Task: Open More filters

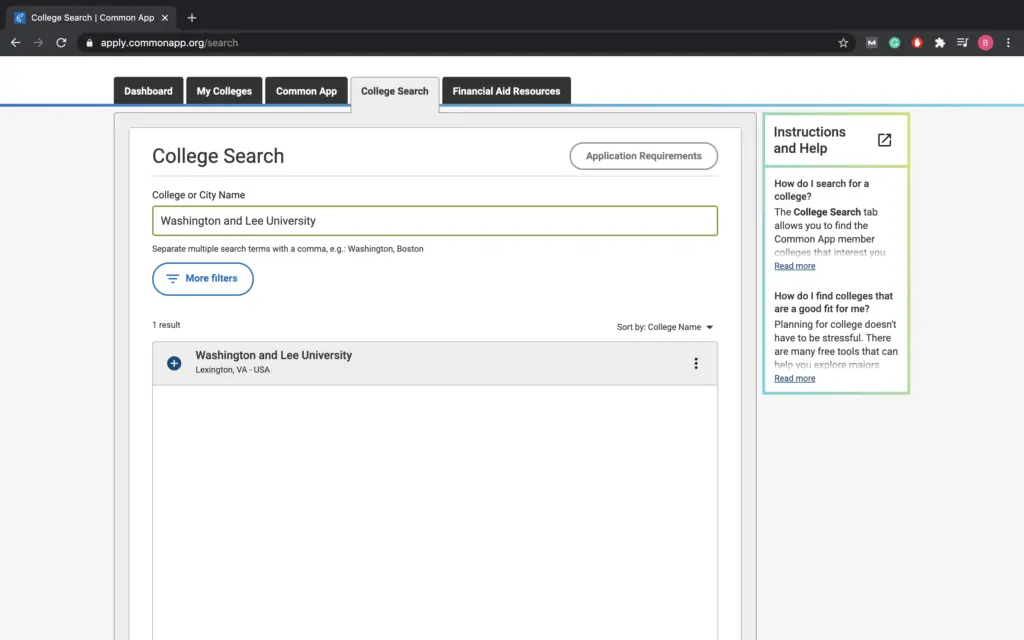Action: click(x=202, y=279)
